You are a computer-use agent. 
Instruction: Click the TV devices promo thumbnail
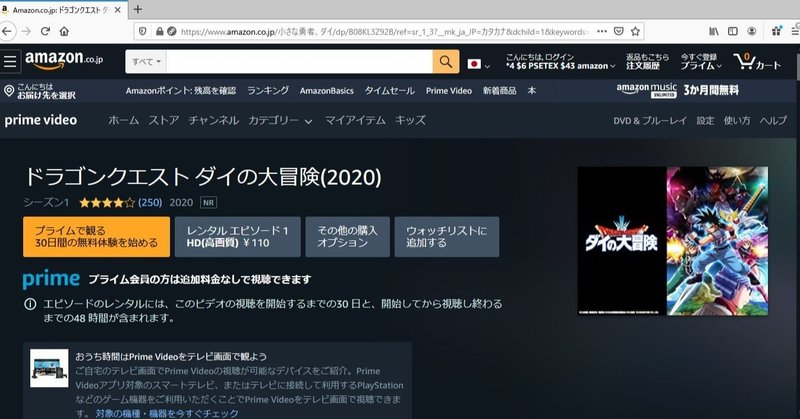(49, 368)
